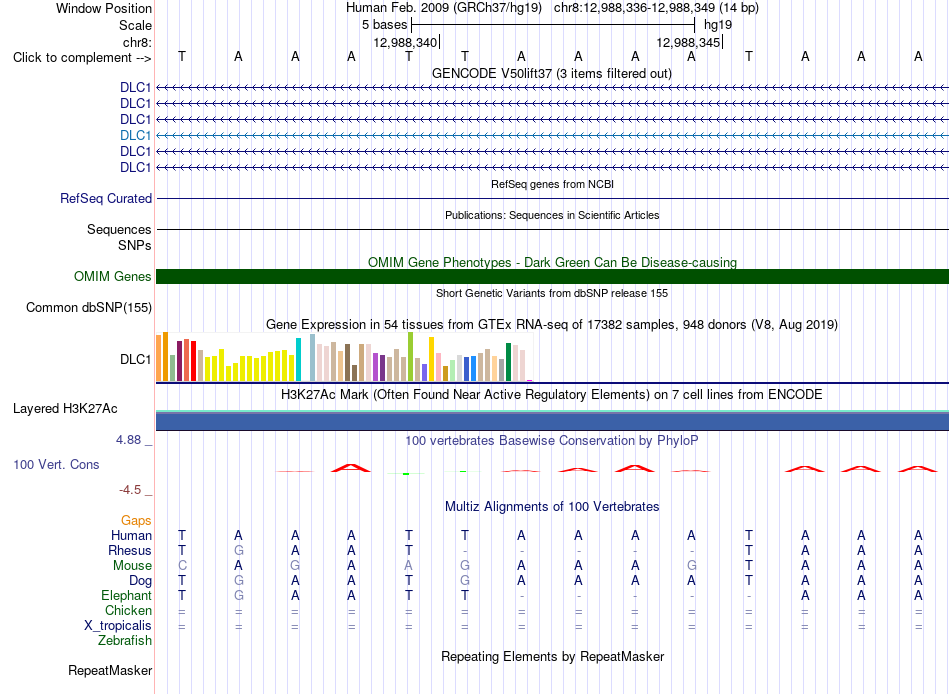Image resolution: width=950 pixels, height=694 pixels.
Task: Click the Sequences track label
Action: click(119, 229)
